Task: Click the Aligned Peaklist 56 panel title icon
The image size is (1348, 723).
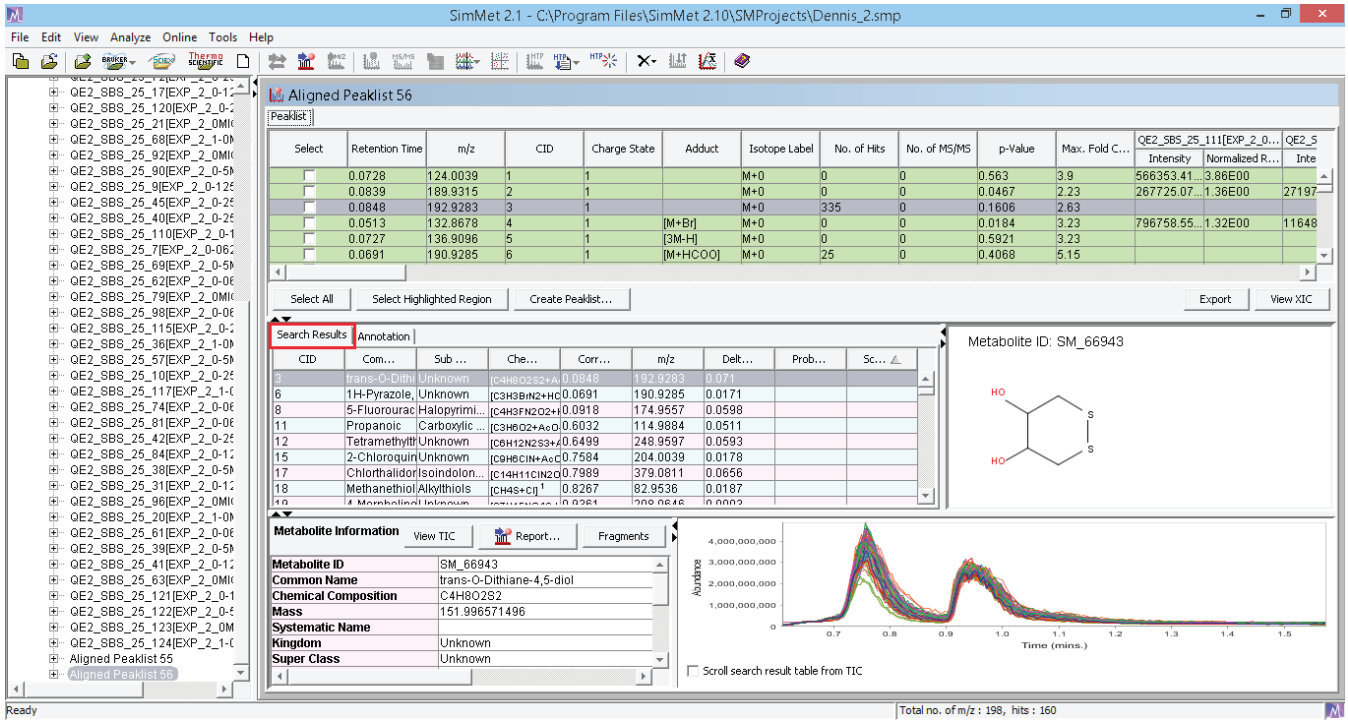Action: pyautogui.click(x=277, y=96)
